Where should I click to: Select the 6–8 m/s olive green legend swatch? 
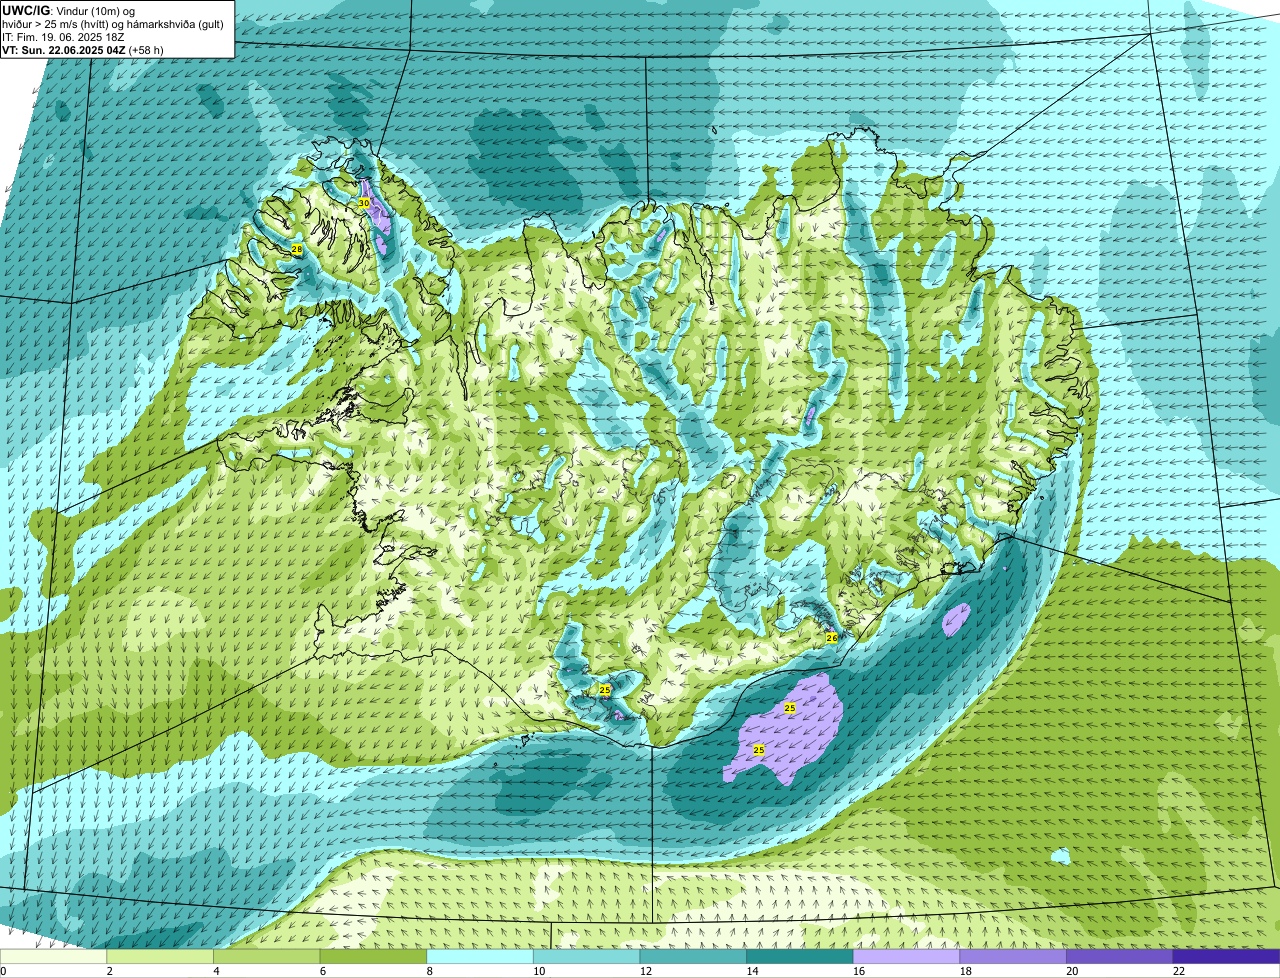[373, 956]
